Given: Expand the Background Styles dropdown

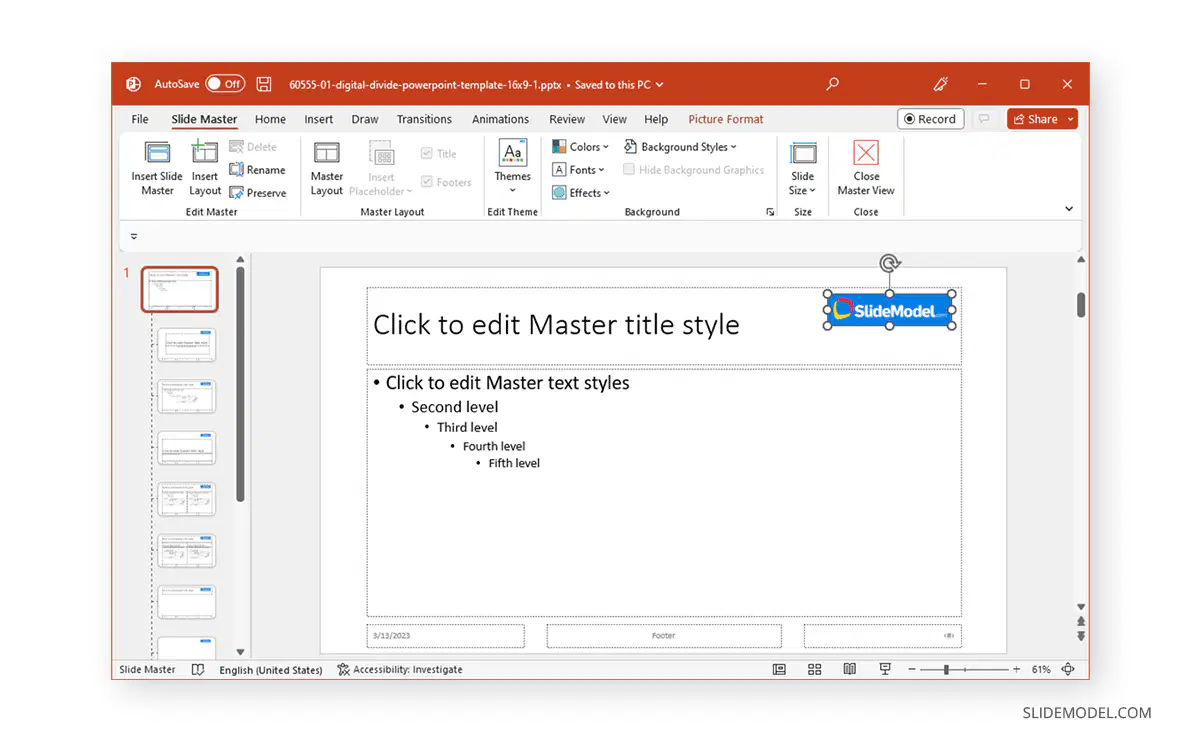Looking at the screenshot, I should 680,147.
